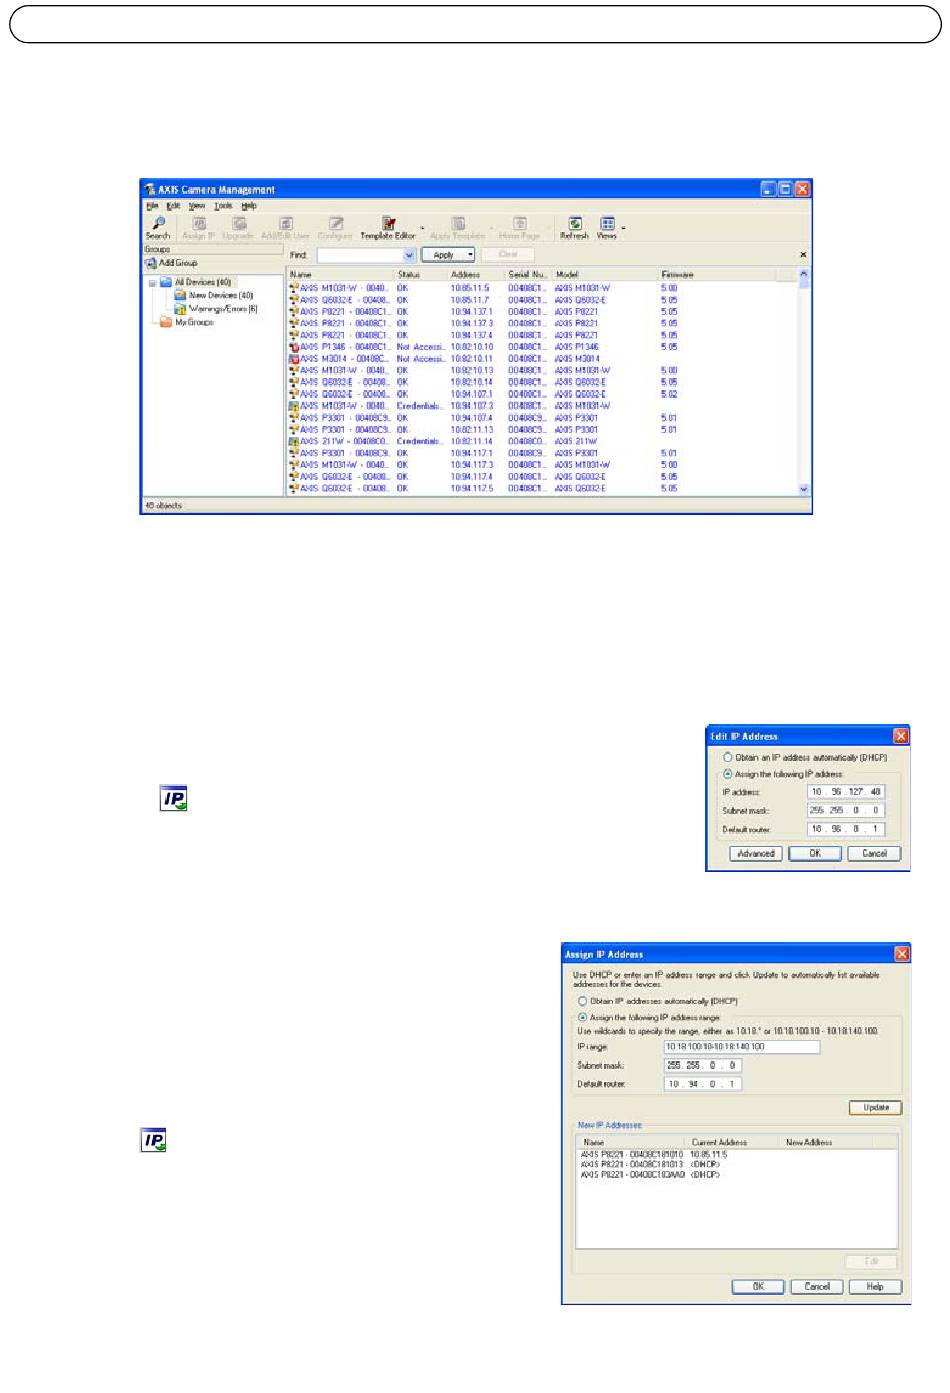Viewport: 950px width, 1393px height.
Task: Click the Add/Edit User toolbar icon
Action: (285, 224)
